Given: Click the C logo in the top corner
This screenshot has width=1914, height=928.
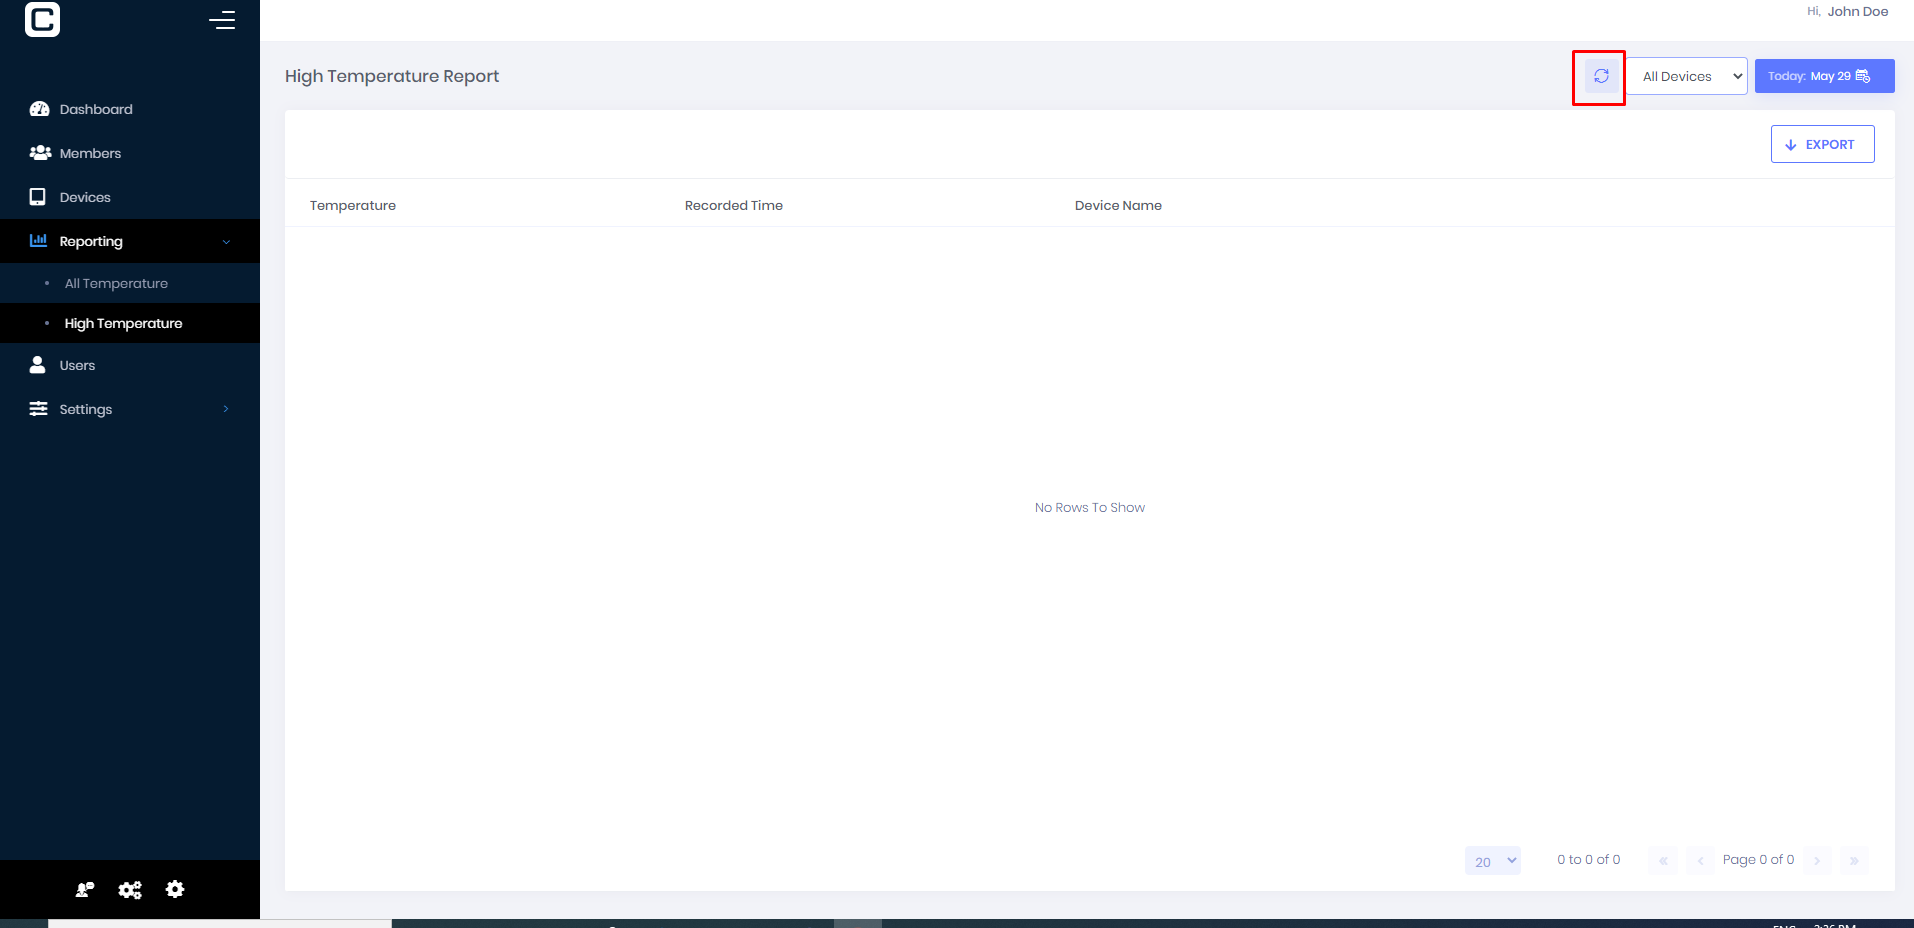Looking at the screenshot, I should tap(40, 19).
